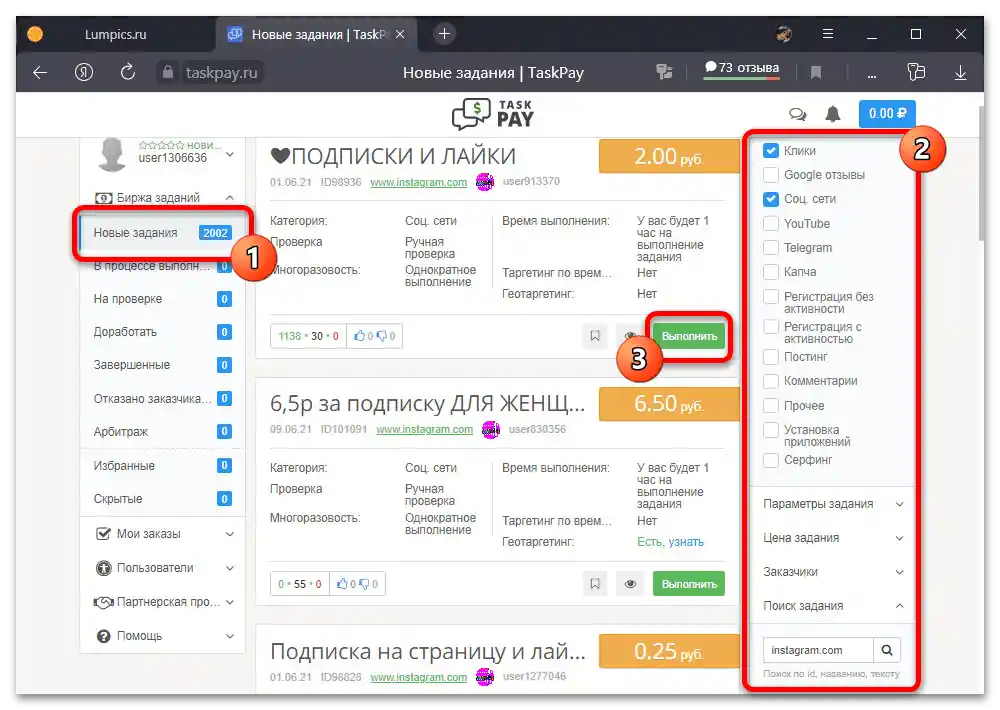Screen dimensions: 1000x710
Task: Click Выполнить on the 6.50 руб task
Action: pos(689,584)
